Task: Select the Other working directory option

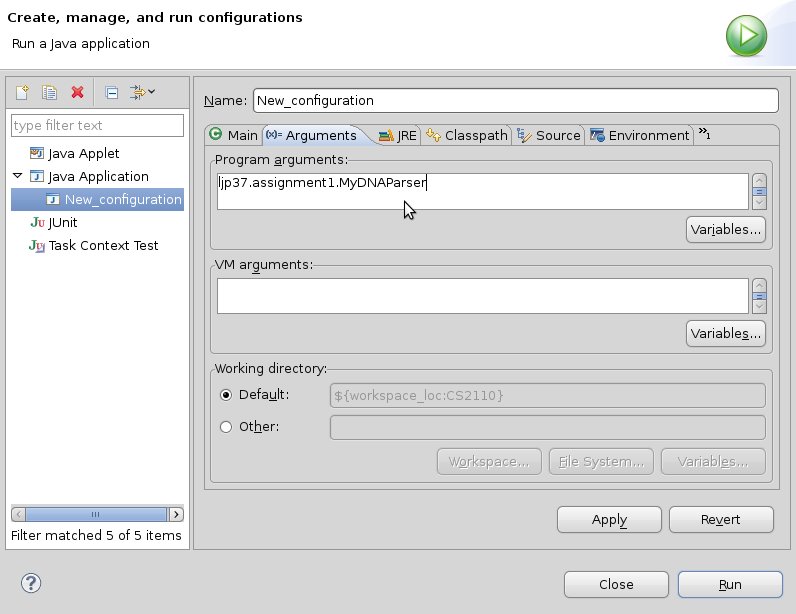Action: [226, 427]
